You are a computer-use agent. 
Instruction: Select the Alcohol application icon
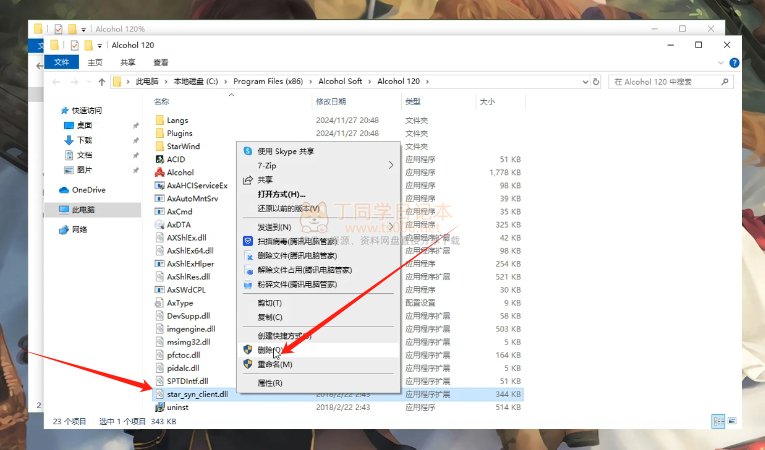click(x=160, y=172)
